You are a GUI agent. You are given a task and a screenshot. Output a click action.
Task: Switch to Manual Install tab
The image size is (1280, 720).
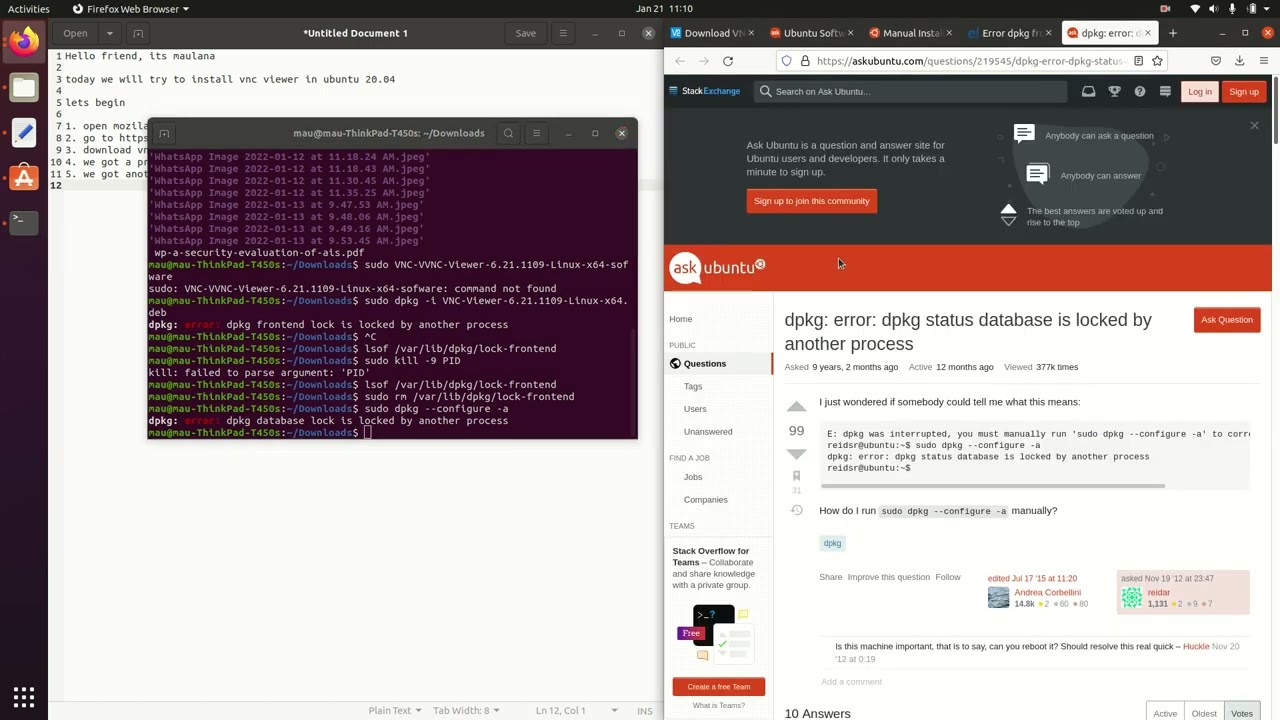click(911, 33)
